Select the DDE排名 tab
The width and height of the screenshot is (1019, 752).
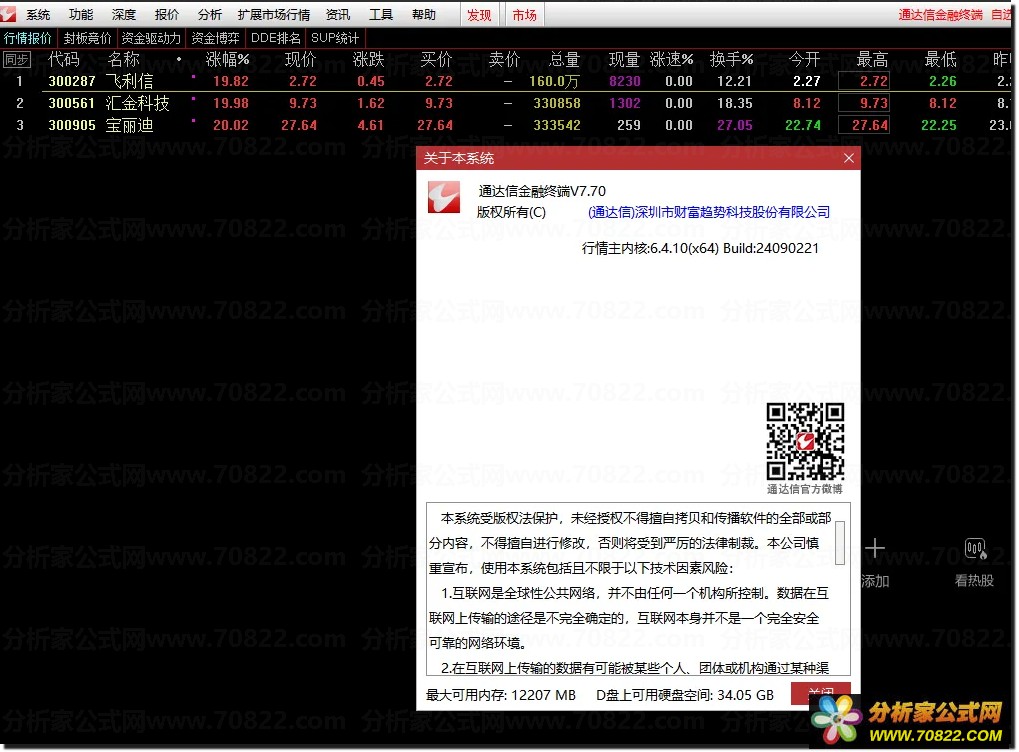(276, 38)
